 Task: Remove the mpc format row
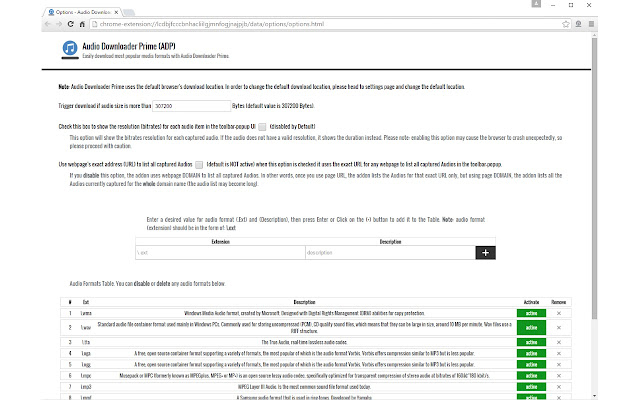tap(559, 376)
